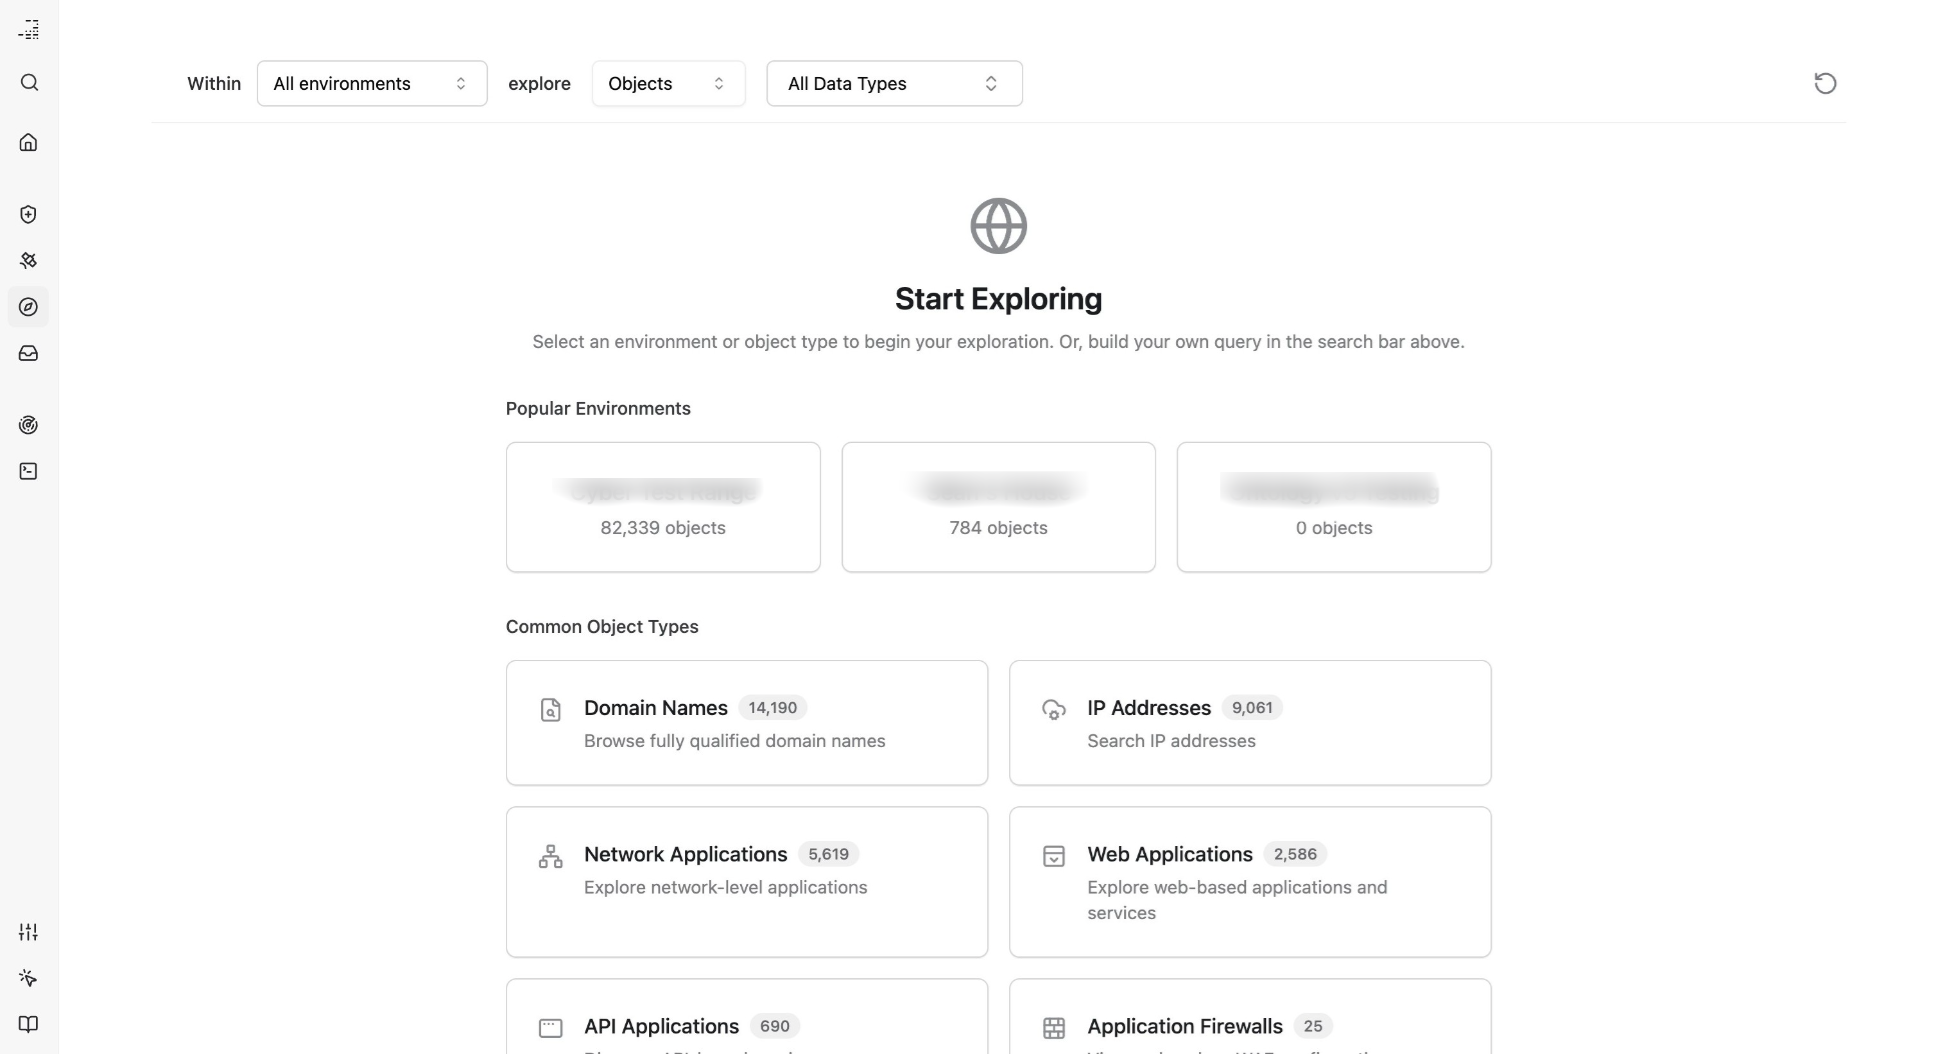Select the environment with 82,339 objects
Screen dimensions: 1937x1054
pyautogui.click(x=663, y=508)
